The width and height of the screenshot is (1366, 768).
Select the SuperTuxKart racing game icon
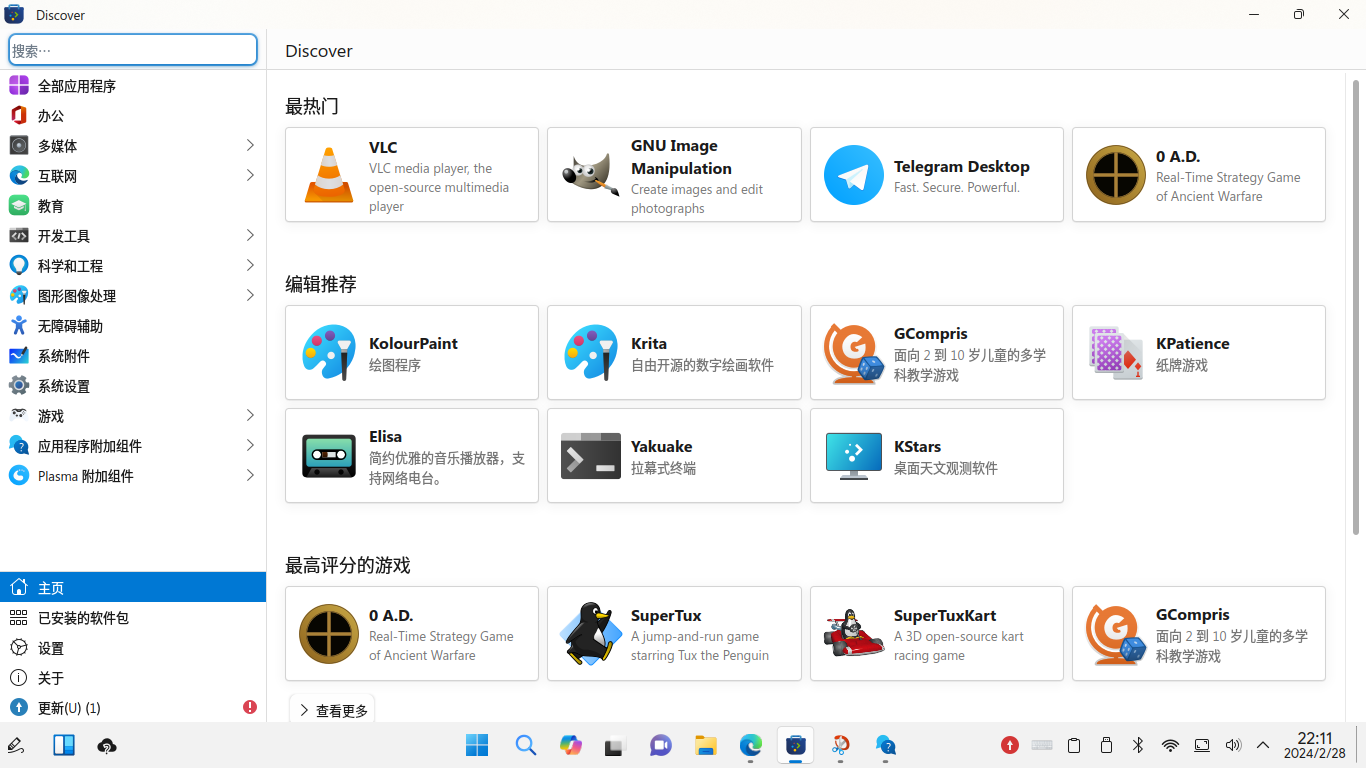pyautogui.click(x=853, y=634)
